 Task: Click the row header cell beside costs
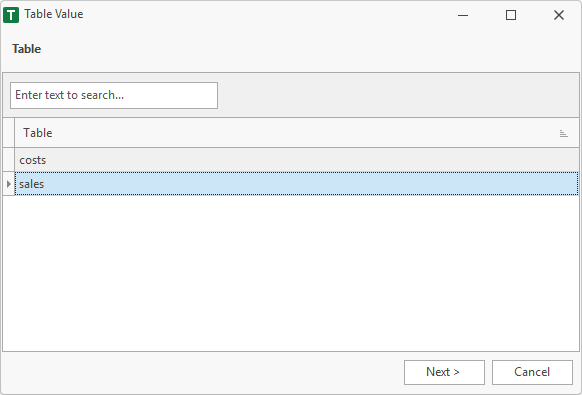[x=9, y=160]
